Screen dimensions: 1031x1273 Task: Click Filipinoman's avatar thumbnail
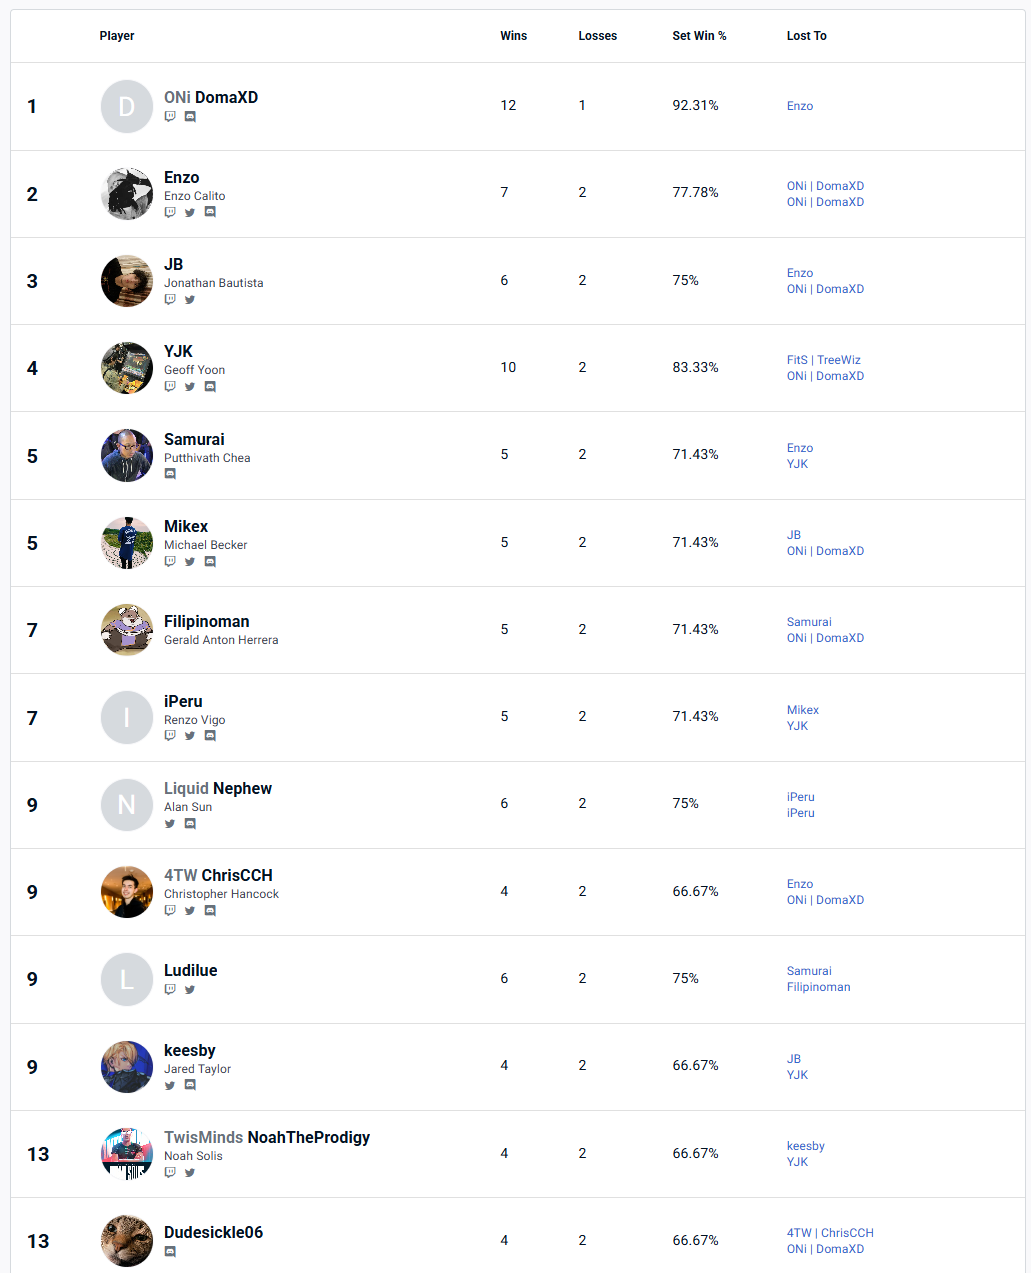[x=127, y=630]
